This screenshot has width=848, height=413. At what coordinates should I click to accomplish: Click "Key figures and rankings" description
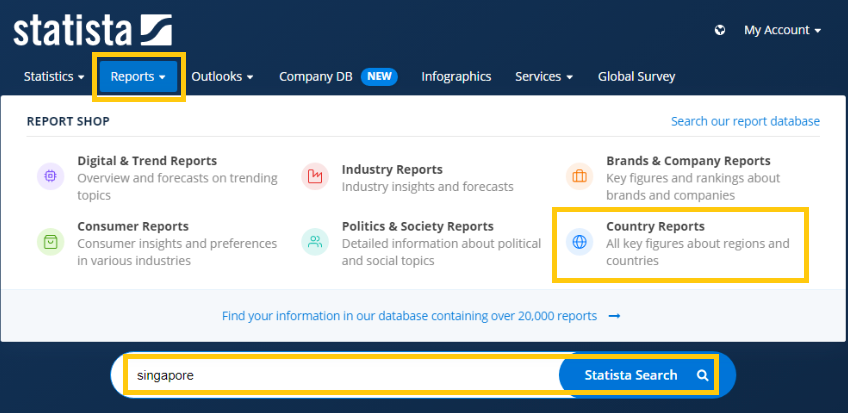(x=693, y=186)
